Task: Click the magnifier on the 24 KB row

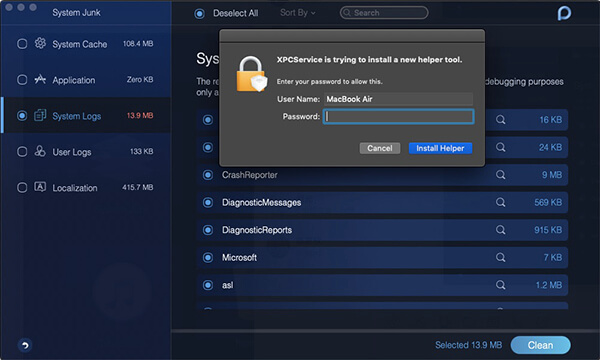Action: [x=501, y=147]
